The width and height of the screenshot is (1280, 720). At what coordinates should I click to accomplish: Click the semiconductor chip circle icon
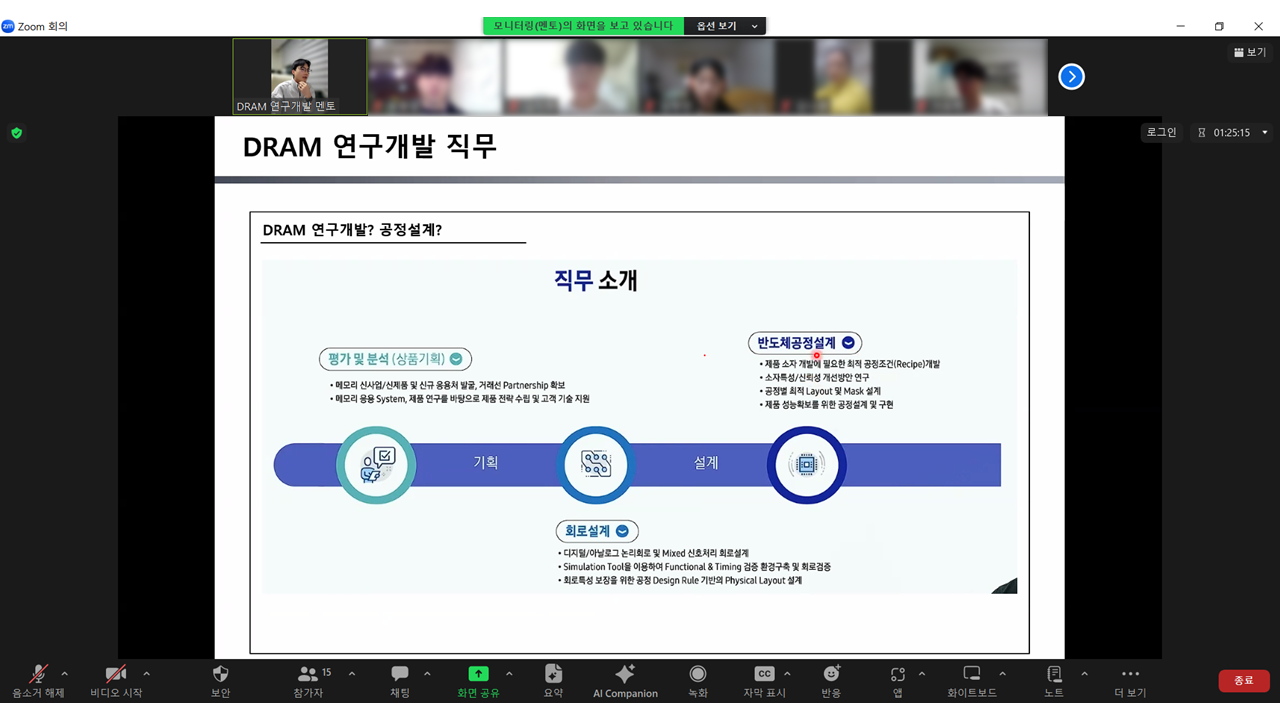(x=806, y=465)
